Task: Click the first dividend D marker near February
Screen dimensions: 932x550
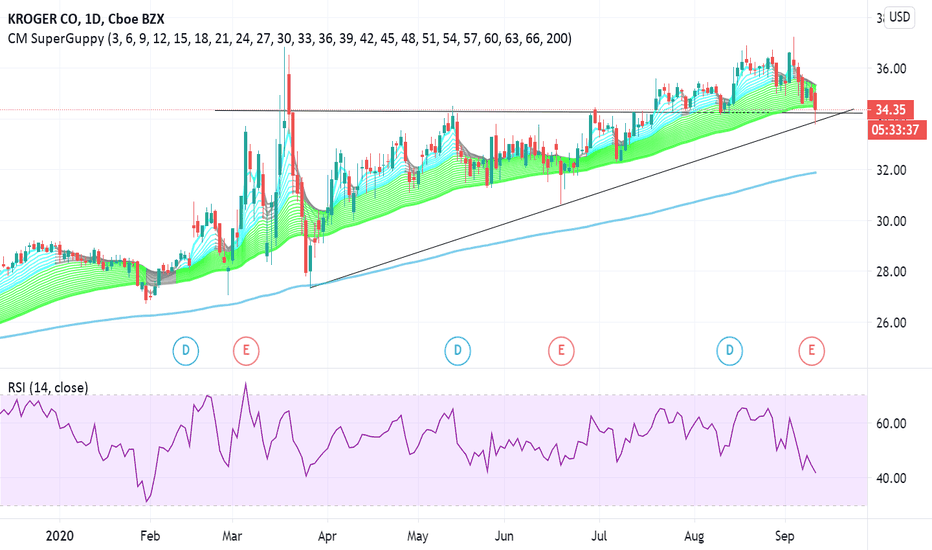Action: point(185,351)
